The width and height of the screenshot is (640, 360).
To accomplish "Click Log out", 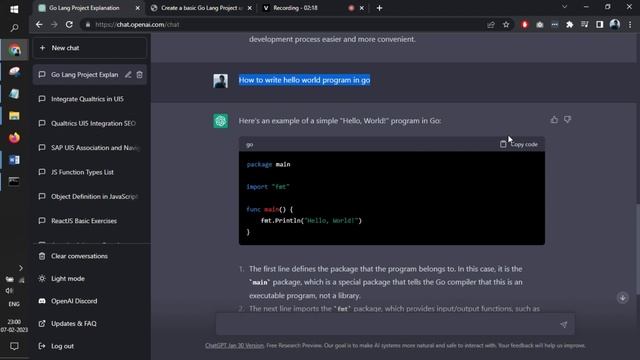I will [x=89, y=346].
